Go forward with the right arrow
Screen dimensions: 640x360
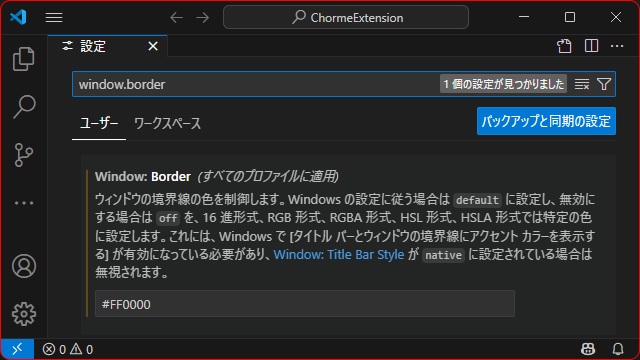[202, 18]
